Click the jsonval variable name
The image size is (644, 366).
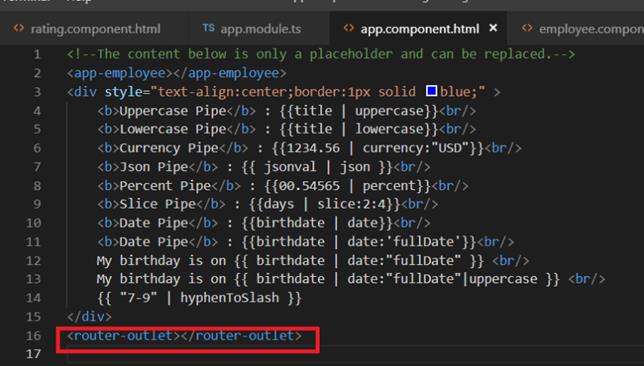(290, 167)
